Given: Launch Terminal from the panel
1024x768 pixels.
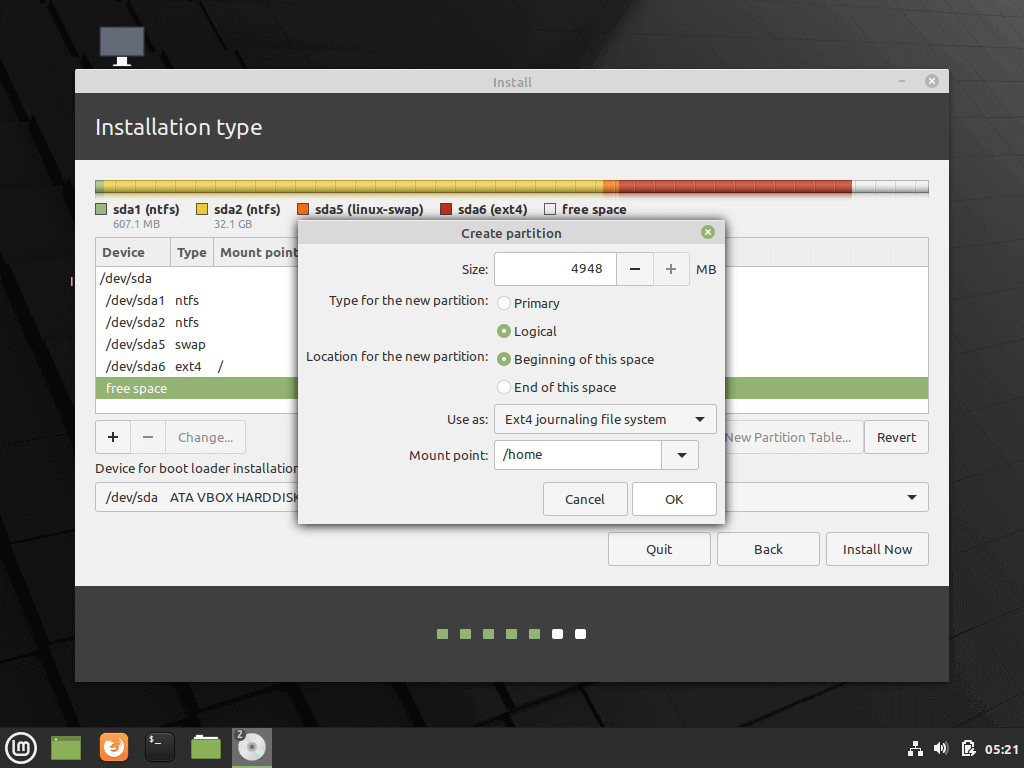Looking at the screenshot, I should coord(160,747).
